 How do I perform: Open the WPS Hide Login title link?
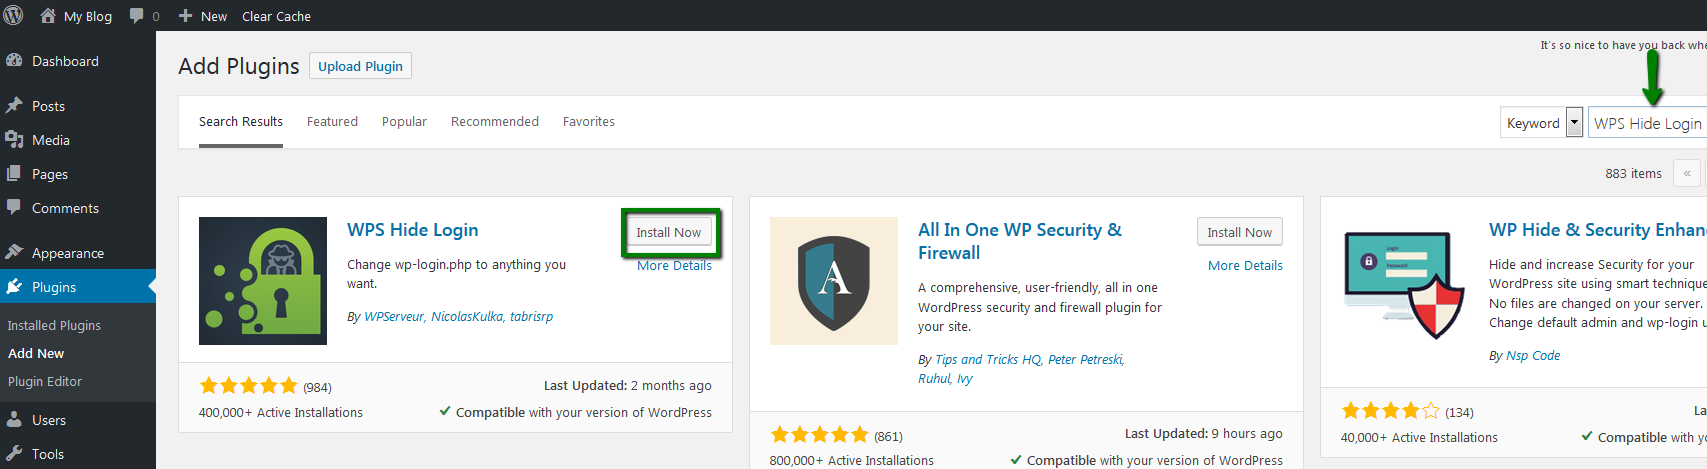pos(412,230)
